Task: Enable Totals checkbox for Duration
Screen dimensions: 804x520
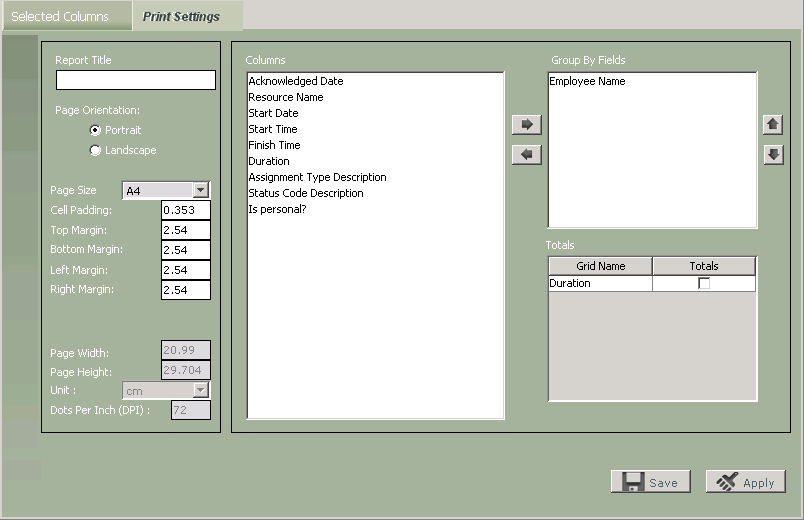Action: pos(704,284)
